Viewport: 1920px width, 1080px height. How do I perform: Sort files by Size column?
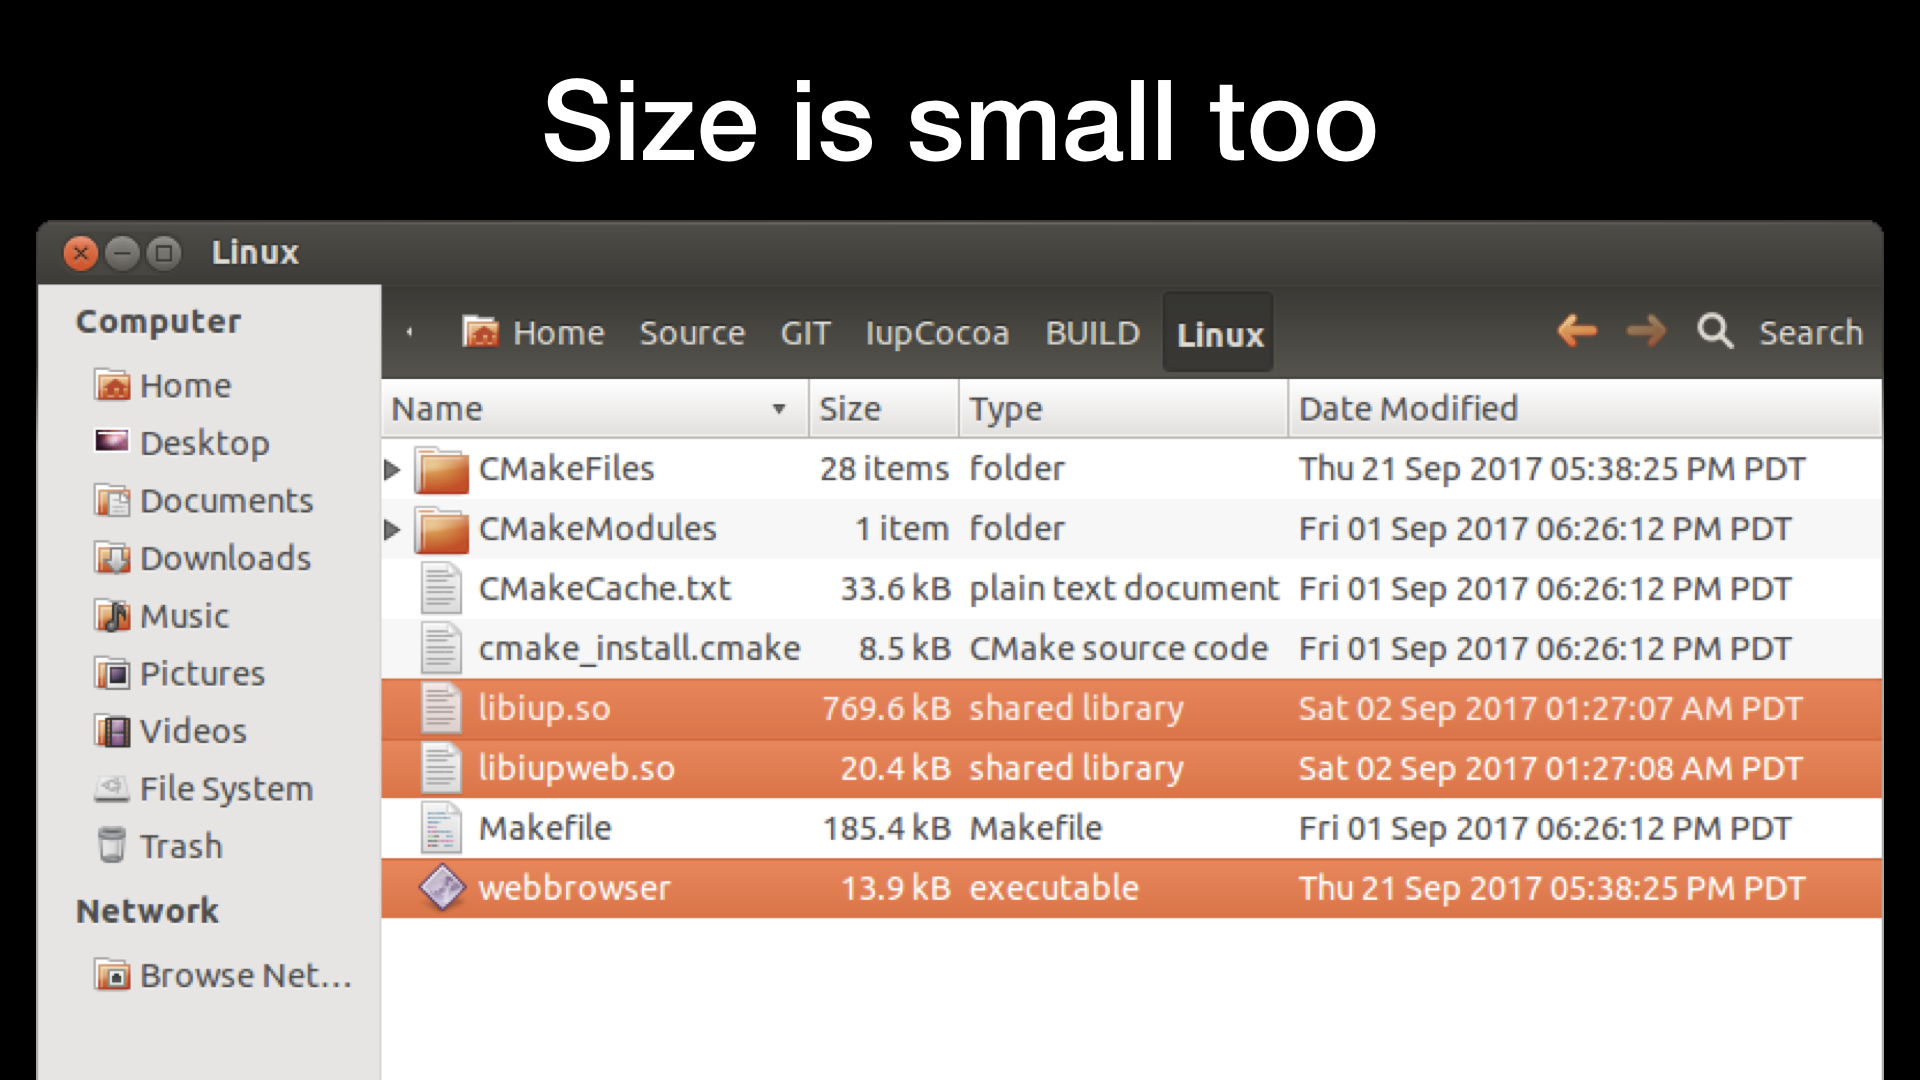click(x=850, y=409)
